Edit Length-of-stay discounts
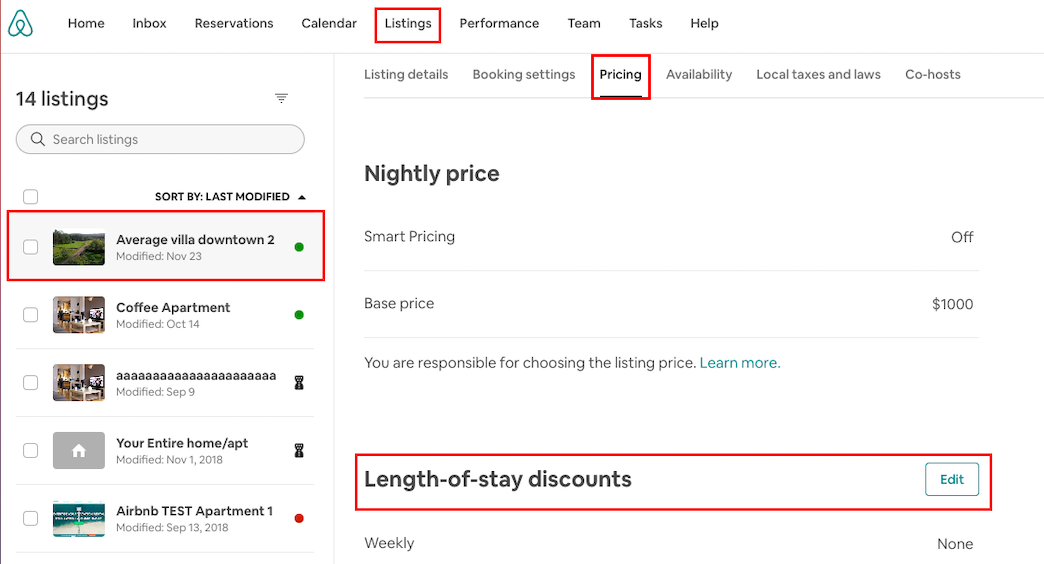The width and height of the screenshot is (1044, 564). point(951,479)
